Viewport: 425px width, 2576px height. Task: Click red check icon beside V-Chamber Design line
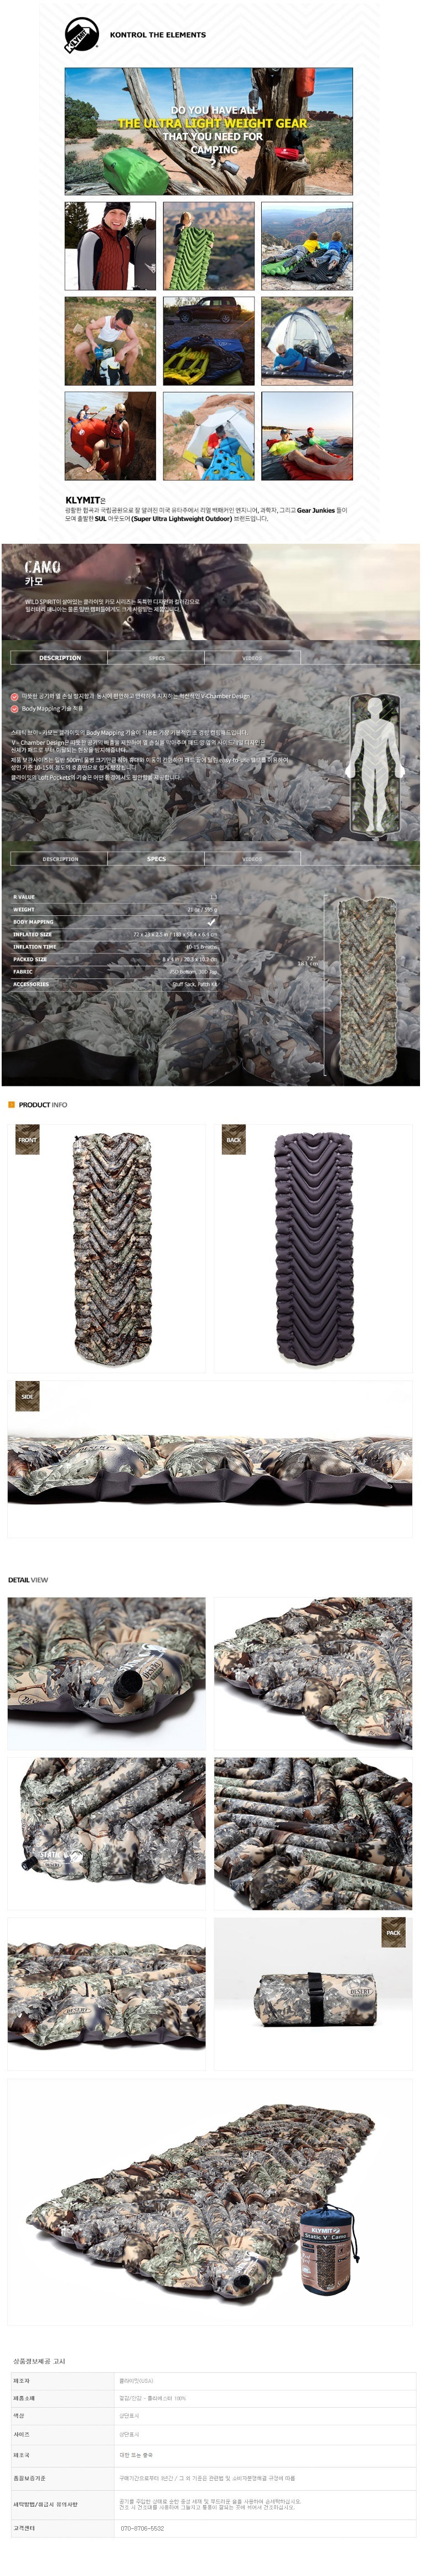click(x=15, y=696)
